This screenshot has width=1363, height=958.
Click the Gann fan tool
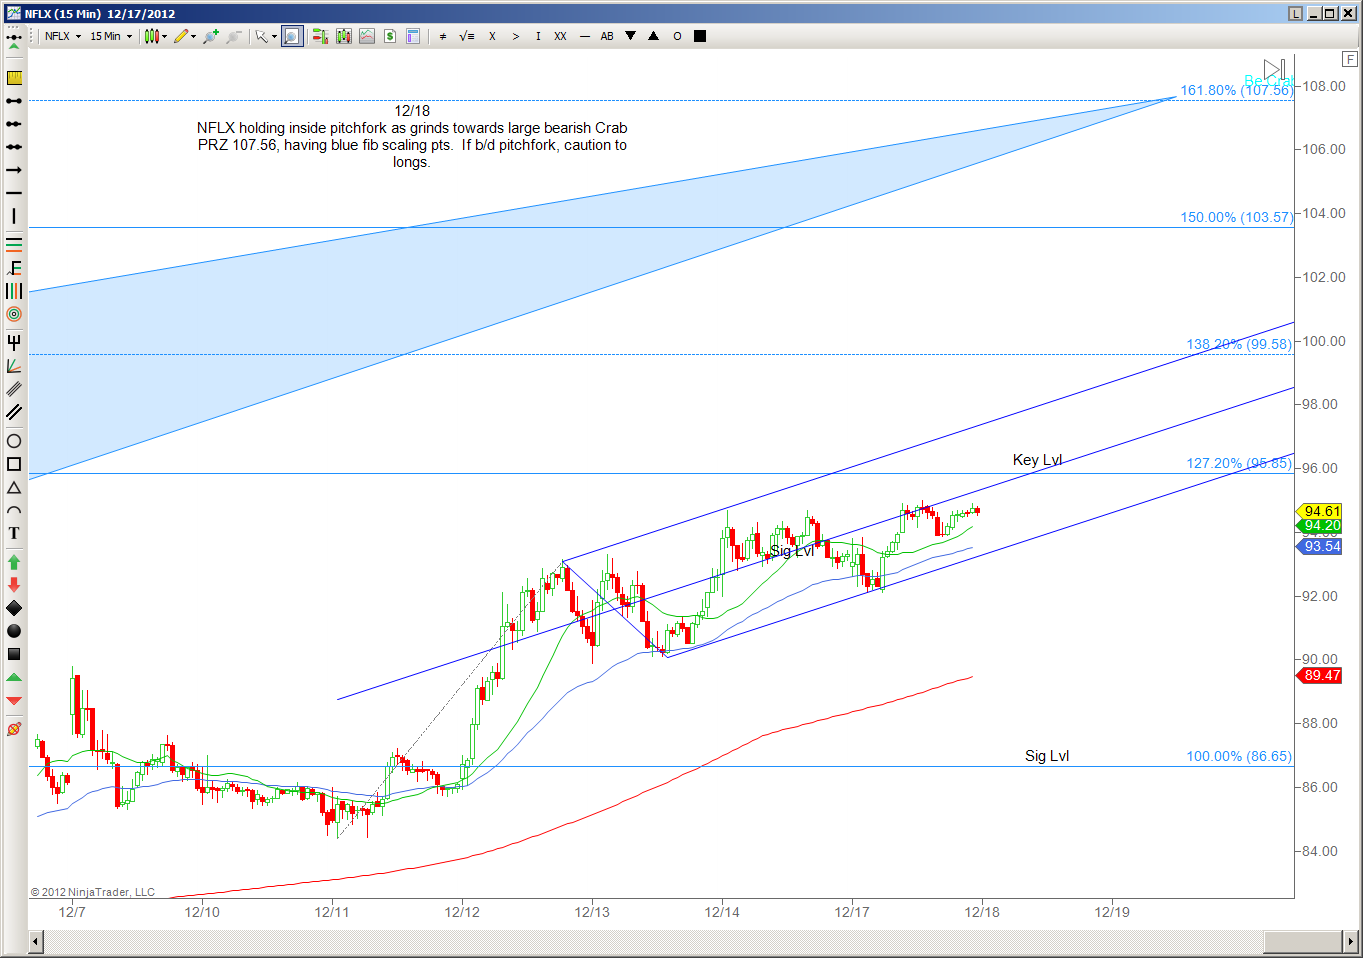coord(14,366)
